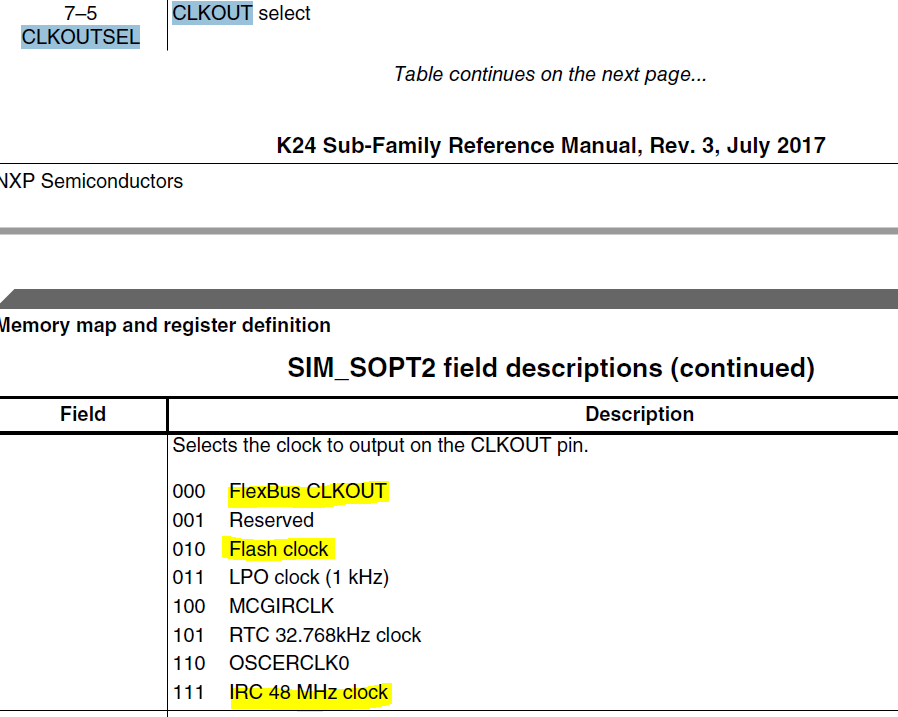Click the "OSCERCLK0" entry
898x717 pixels.
point(287,663)
